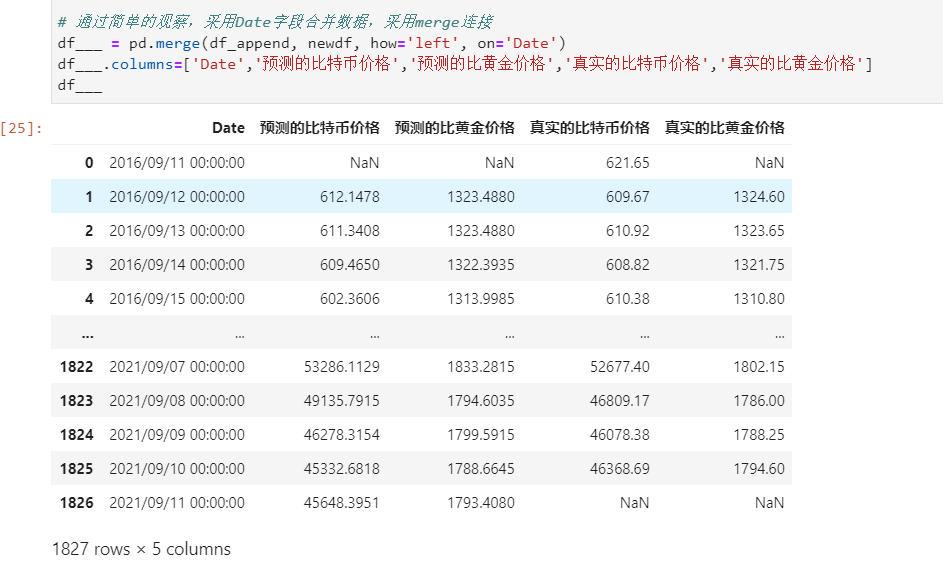This screenshot has height=573, width=943.
Task: Place cursor in the pd.merge code line
Action: click(x=310, y=42)
